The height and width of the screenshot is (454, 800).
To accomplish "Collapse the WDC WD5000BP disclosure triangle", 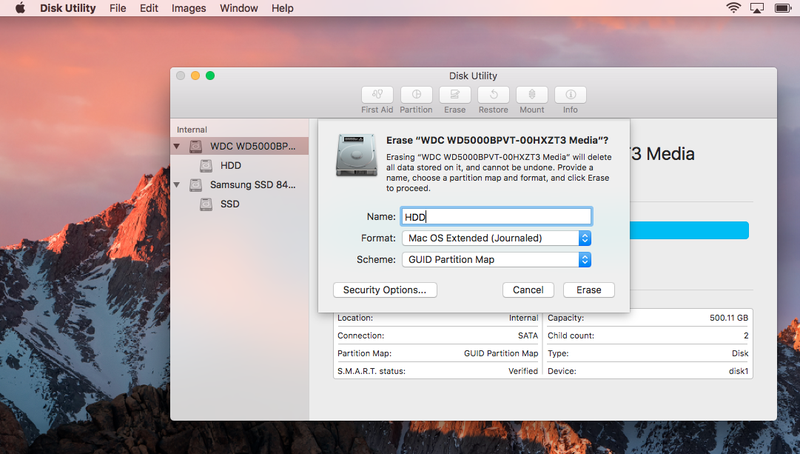I will pos(177,146).
